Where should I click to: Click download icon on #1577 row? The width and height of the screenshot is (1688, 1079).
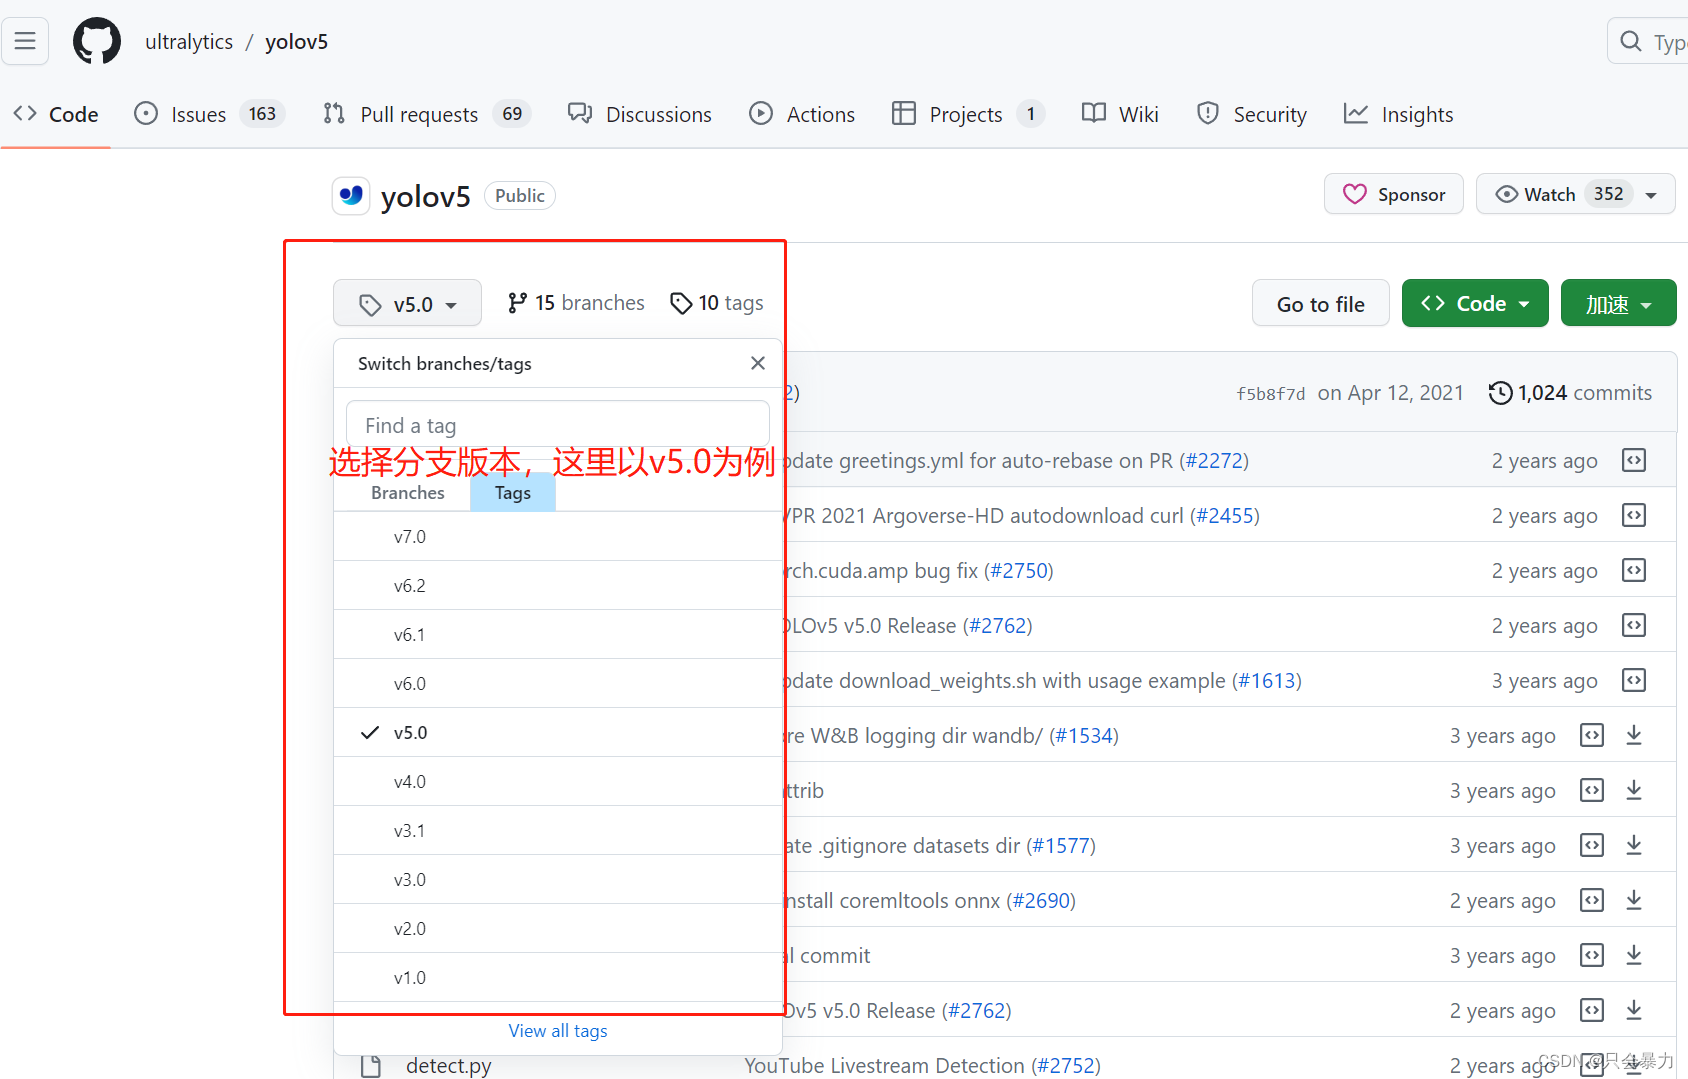click(1634, 845)
